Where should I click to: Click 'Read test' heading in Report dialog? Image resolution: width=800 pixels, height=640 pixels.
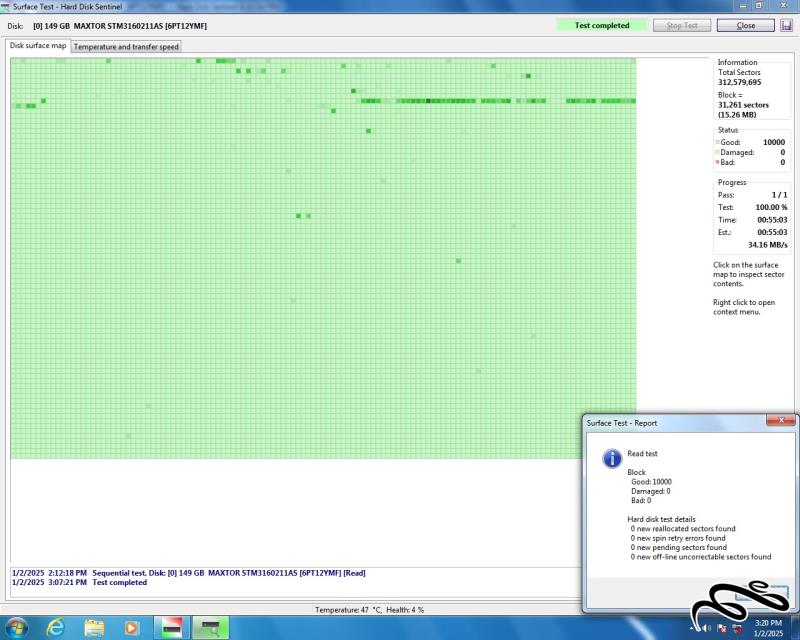642,453
